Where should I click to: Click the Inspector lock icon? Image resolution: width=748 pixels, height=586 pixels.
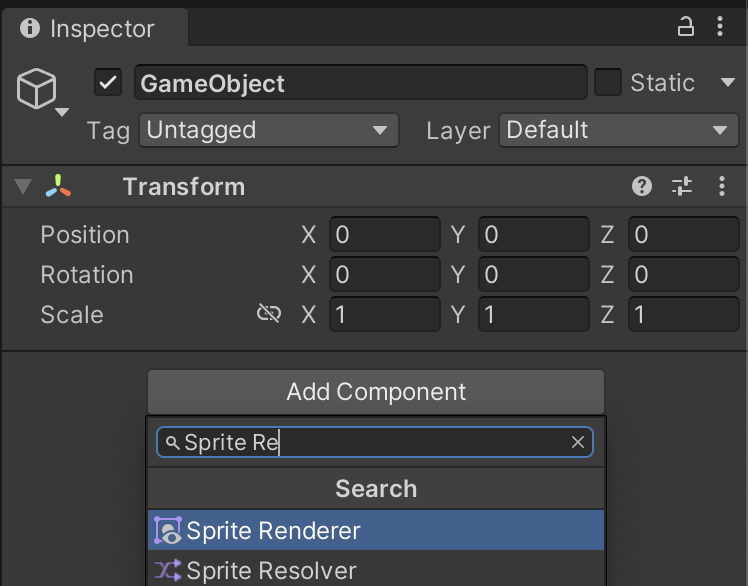pos(686,28)
